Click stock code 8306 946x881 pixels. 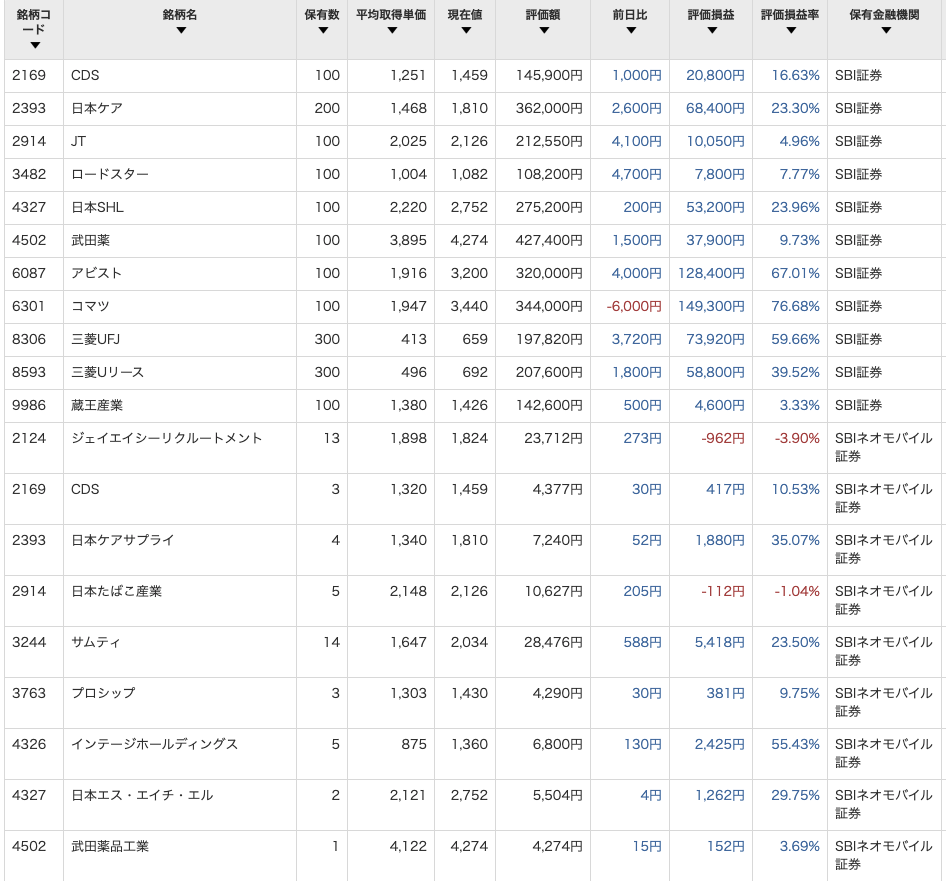tap(29, 339)
